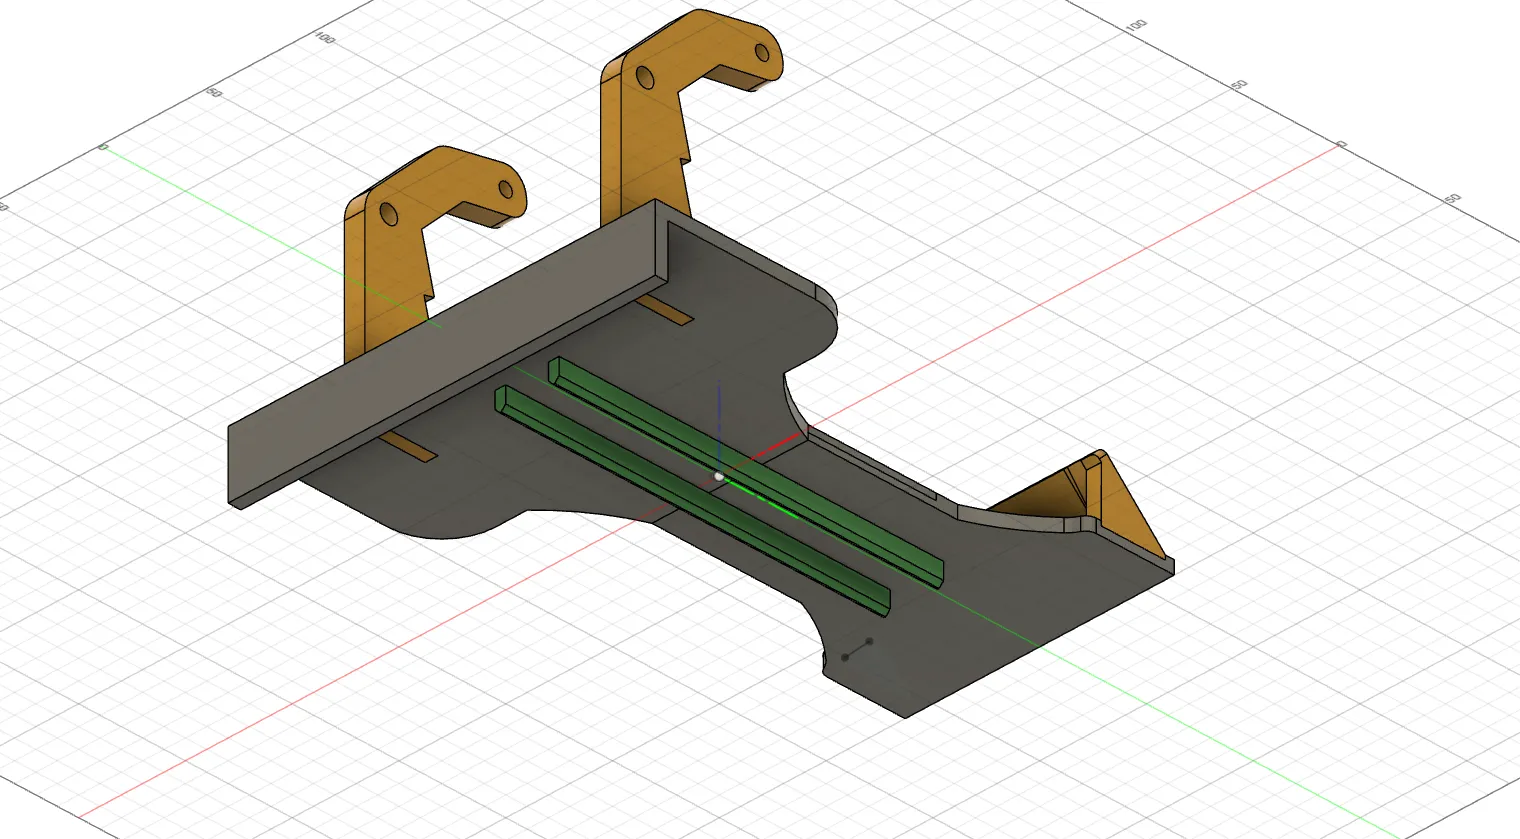Screen dimensions: 1520x839
Task: Click the hole at the left bracket's hook tip
Action: 507,189
